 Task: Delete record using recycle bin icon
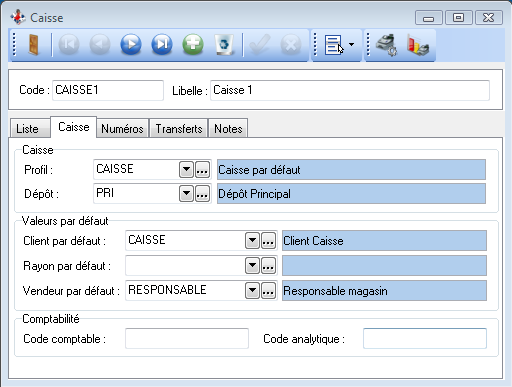pyautogui.click(x=224, y=44)
